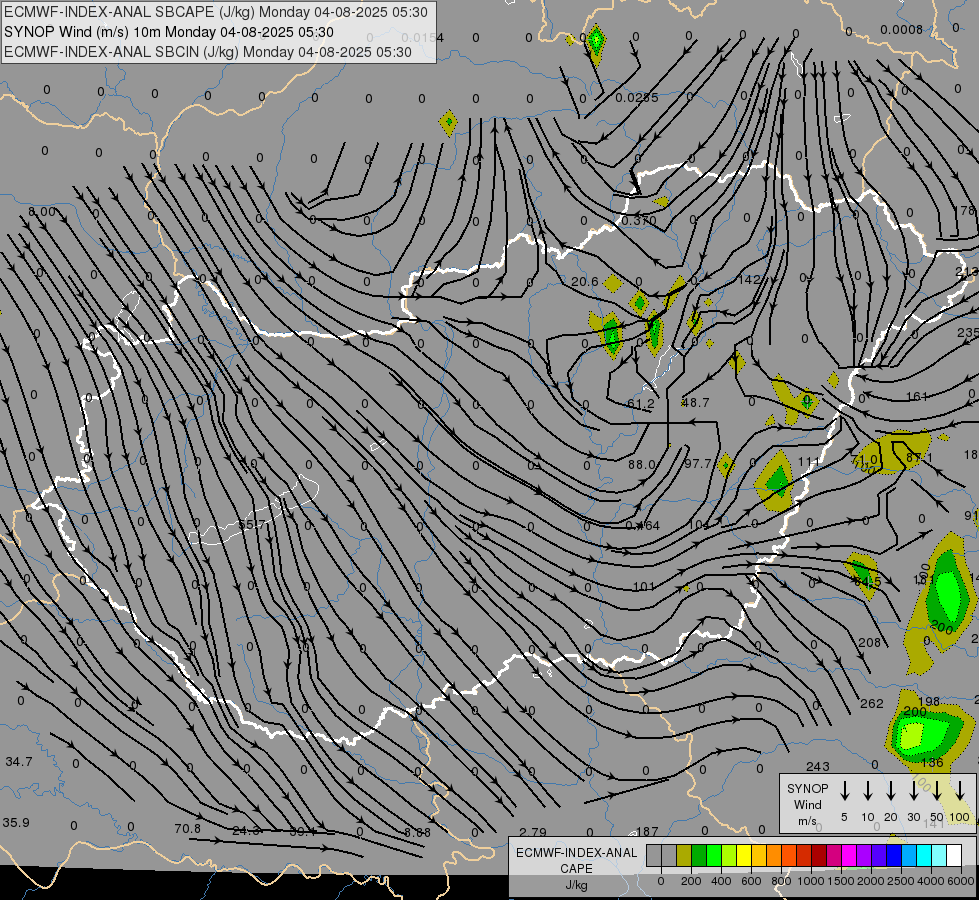
Task: Pick the olive swatch on CAPE scale
Action: (684, 856)
